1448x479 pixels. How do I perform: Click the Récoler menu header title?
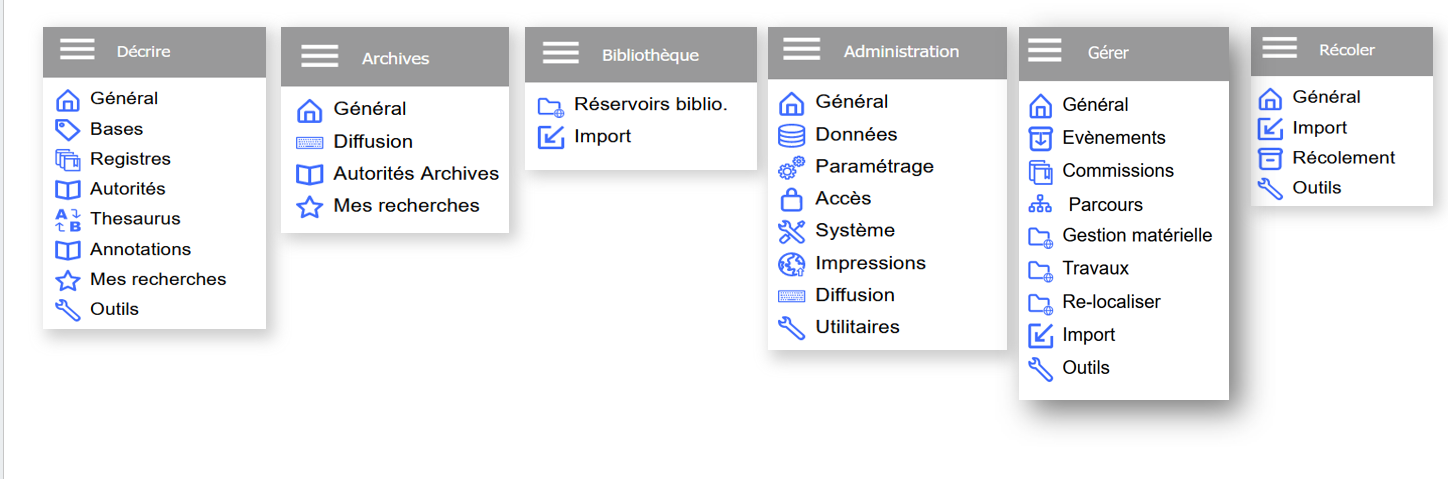click(x=1346, y=50)
